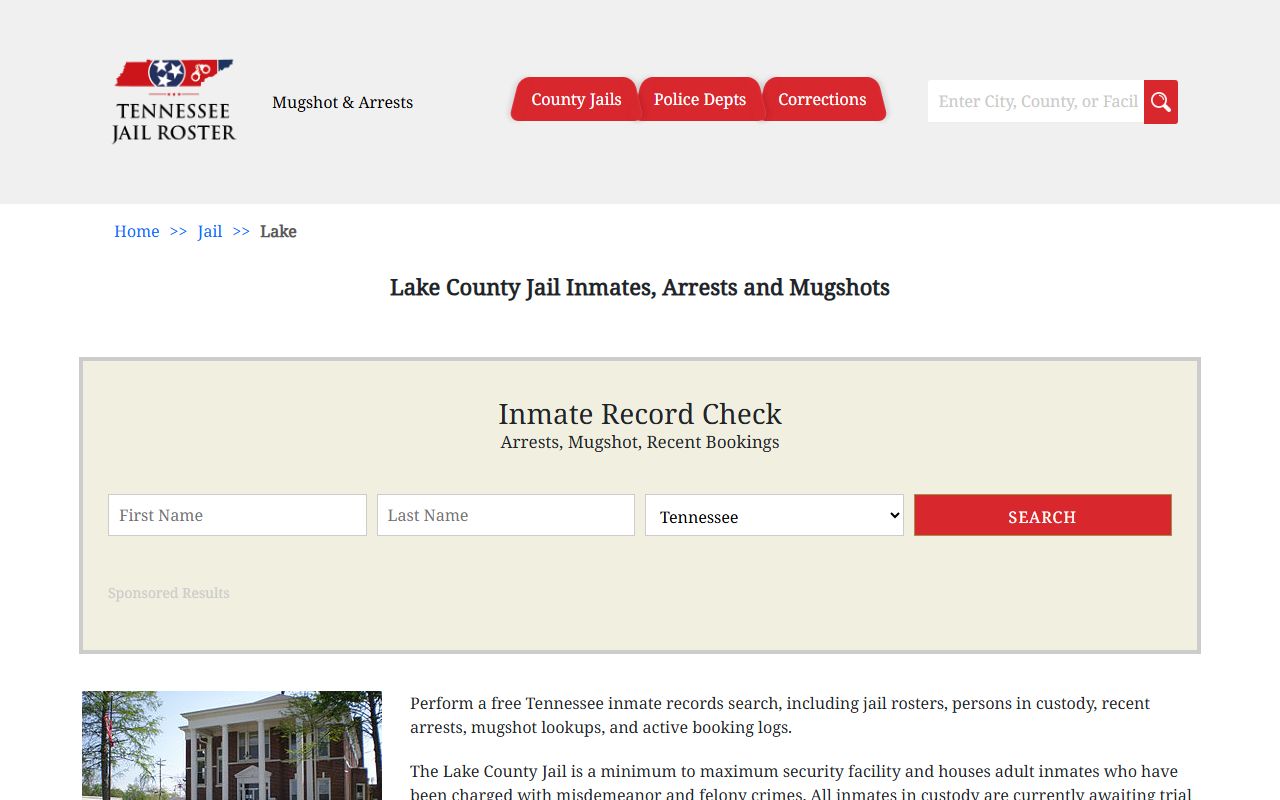Click the Tennessee Jail Roster logo
The width and height of the screenshot is (1280, 800).
pos(174,101)
